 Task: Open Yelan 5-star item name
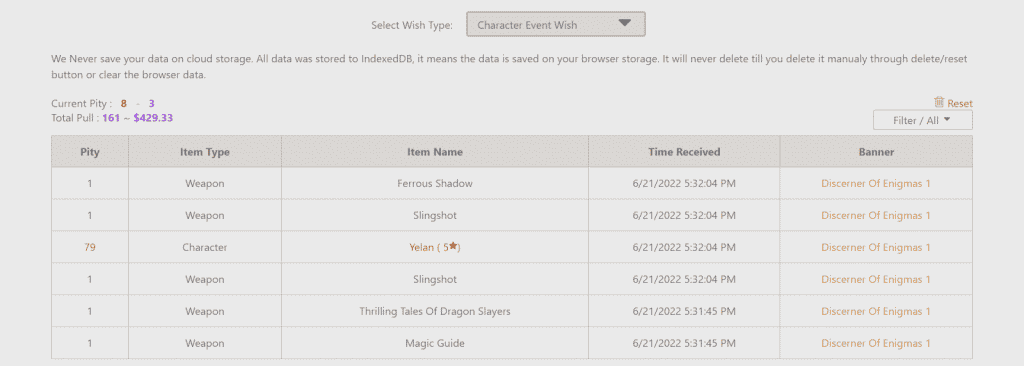(x=435, y=247)
